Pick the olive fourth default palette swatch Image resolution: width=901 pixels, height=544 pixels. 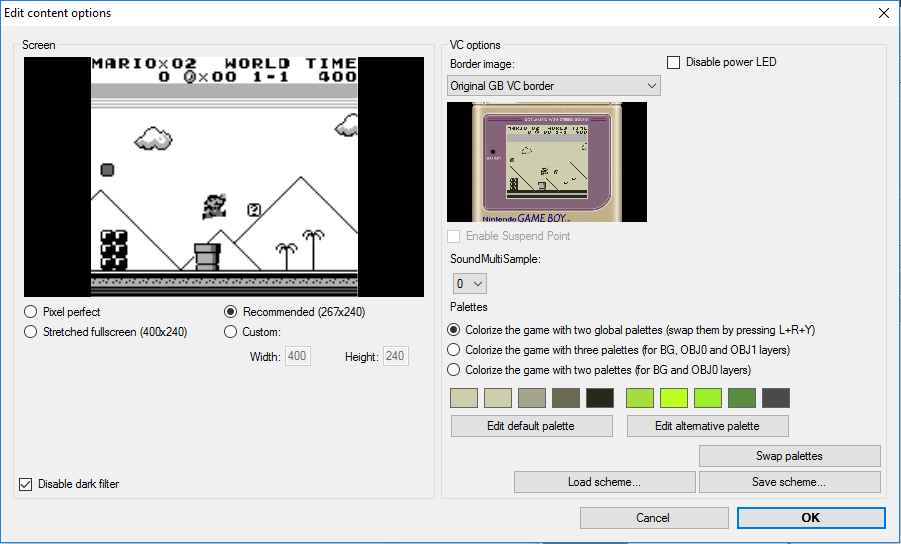[x=566, y=398]
